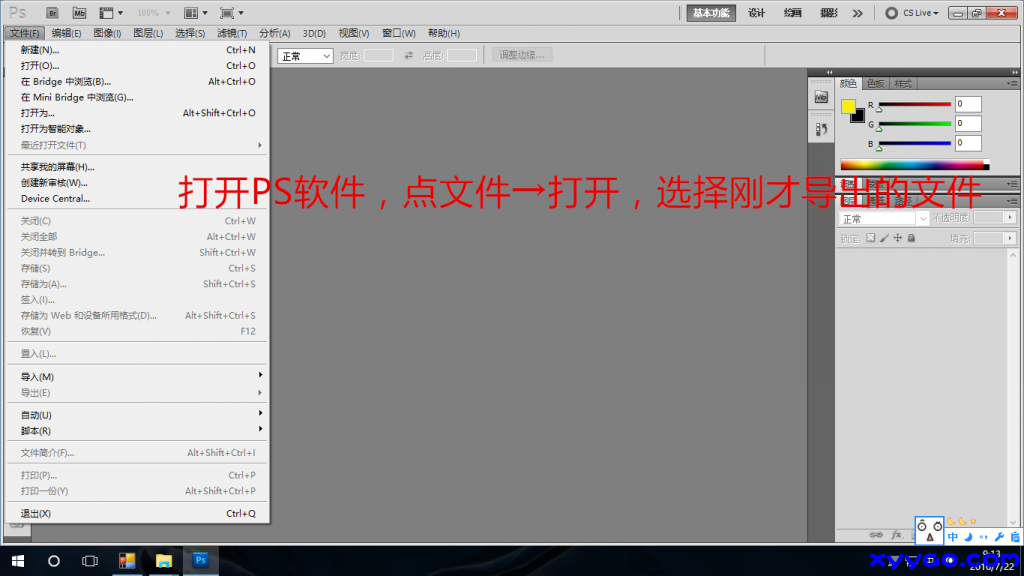Open the collapsed Mini Bridge panel icon
1024x576 pixels.
(821, 97)
